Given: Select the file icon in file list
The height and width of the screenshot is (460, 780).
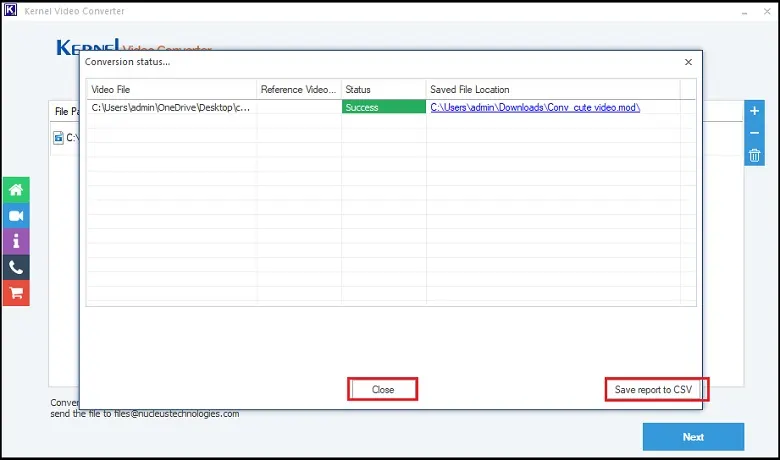Looking at the screenshot, I should point(58,138).
